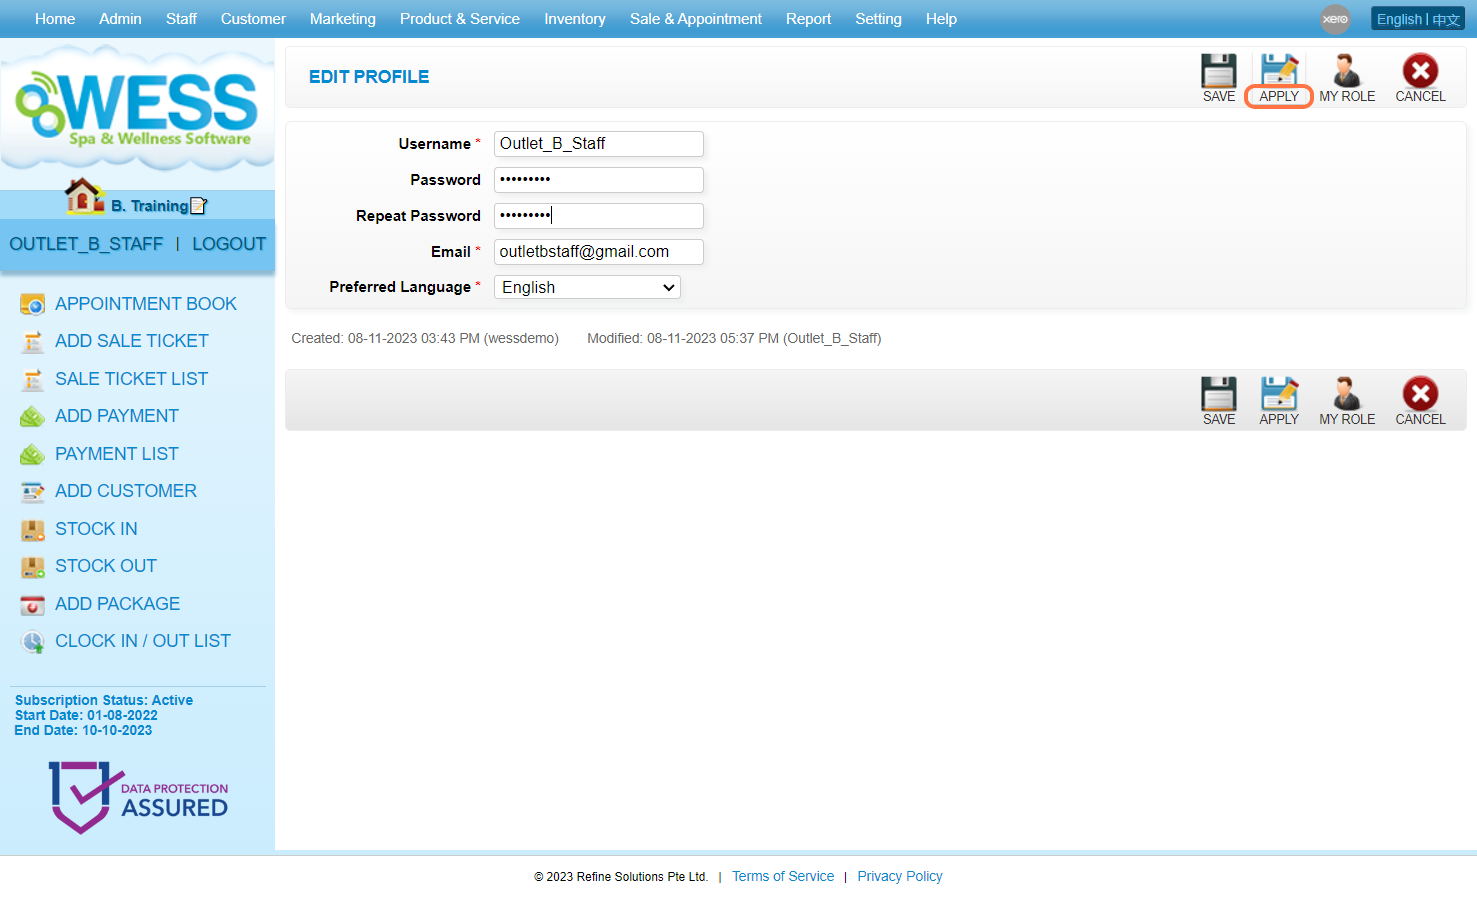Click the Username input field
The image size is (1477, 902).
click(598, 144)
